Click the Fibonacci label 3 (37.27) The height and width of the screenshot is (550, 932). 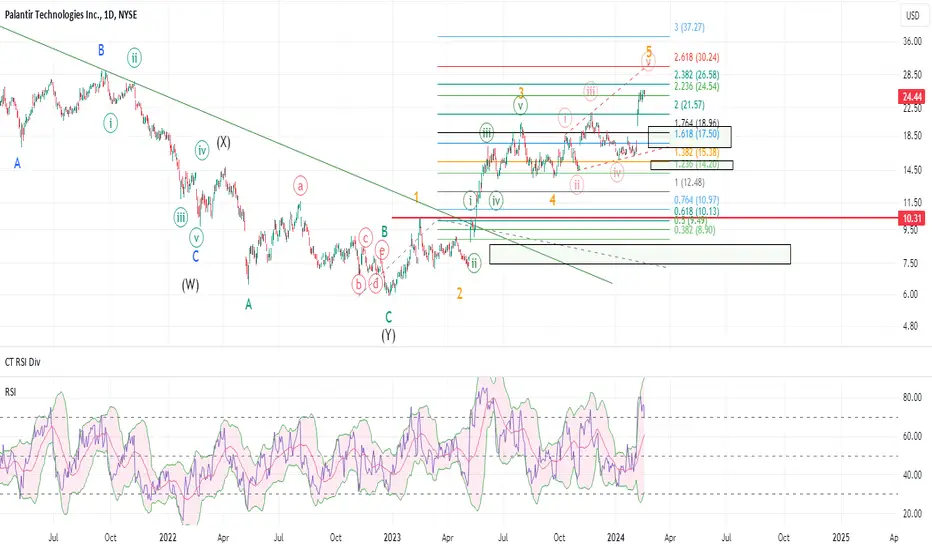point(689,27)
